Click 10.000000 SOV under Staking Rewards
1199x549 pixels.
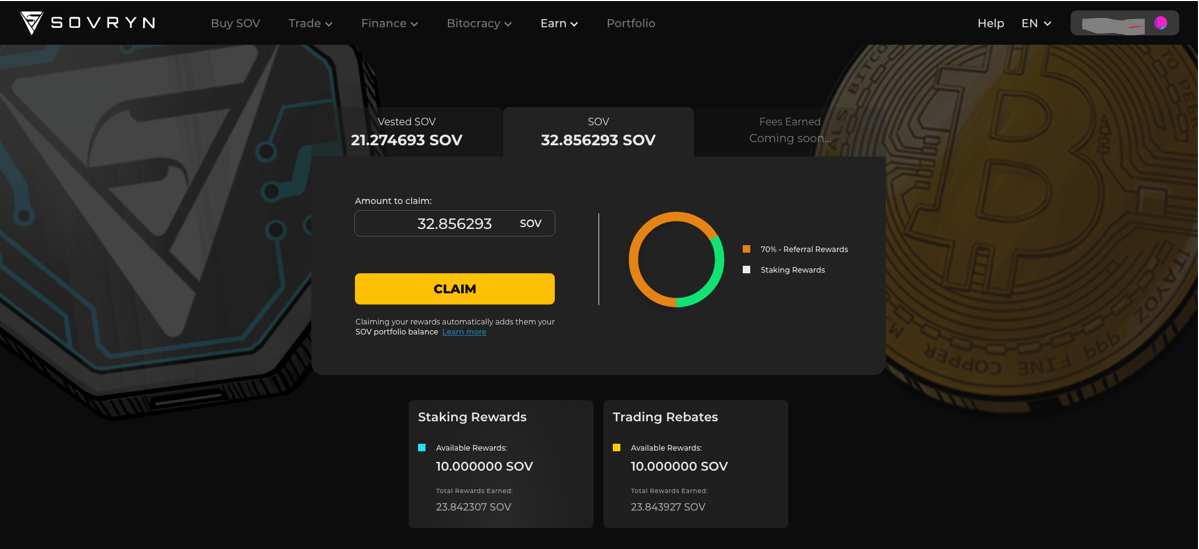(x=484, y=466)
